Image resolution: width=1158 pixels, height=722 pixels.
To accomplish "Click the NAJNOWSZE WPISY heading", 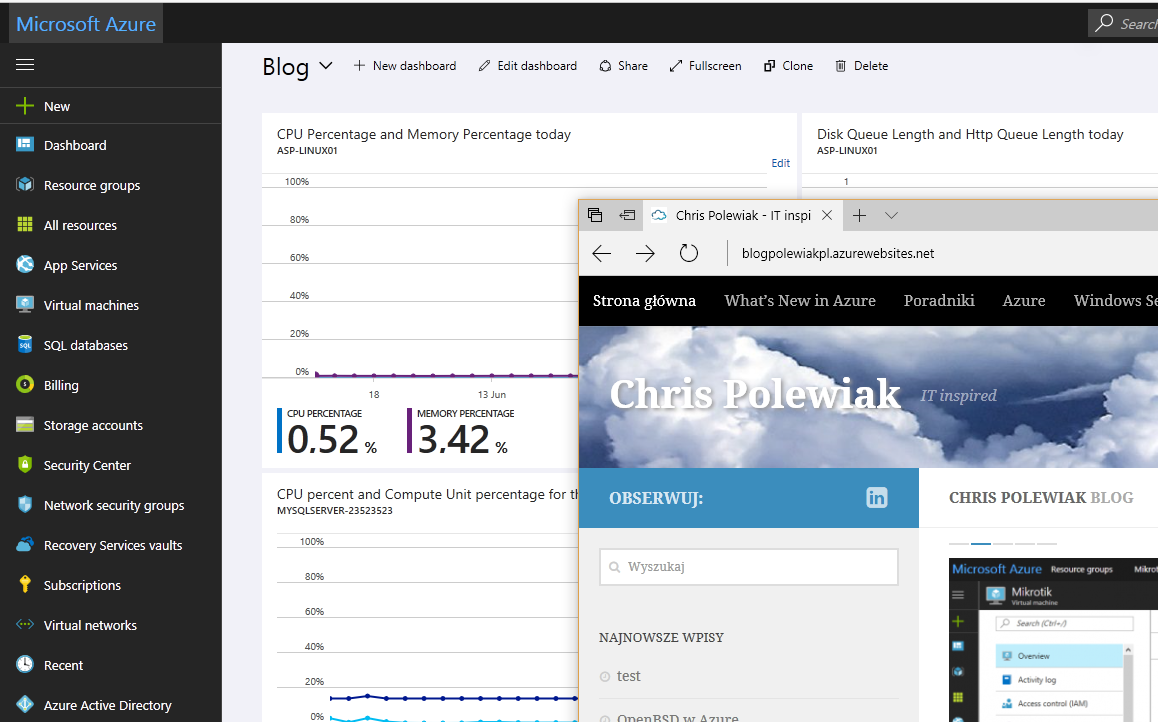I will (661, 637).
